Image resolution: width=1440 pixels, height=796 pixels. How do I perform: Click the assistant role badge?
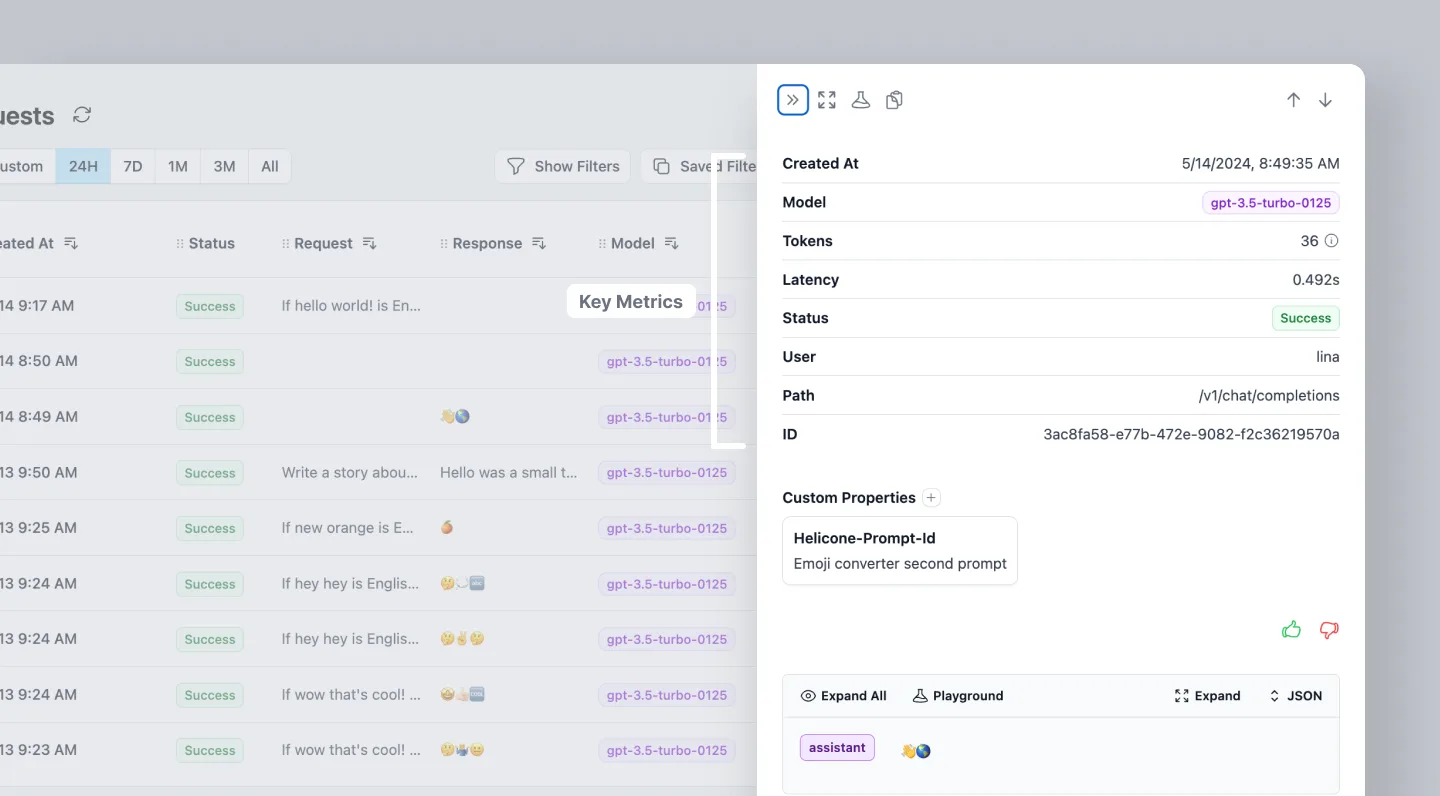tap(837, 748)
